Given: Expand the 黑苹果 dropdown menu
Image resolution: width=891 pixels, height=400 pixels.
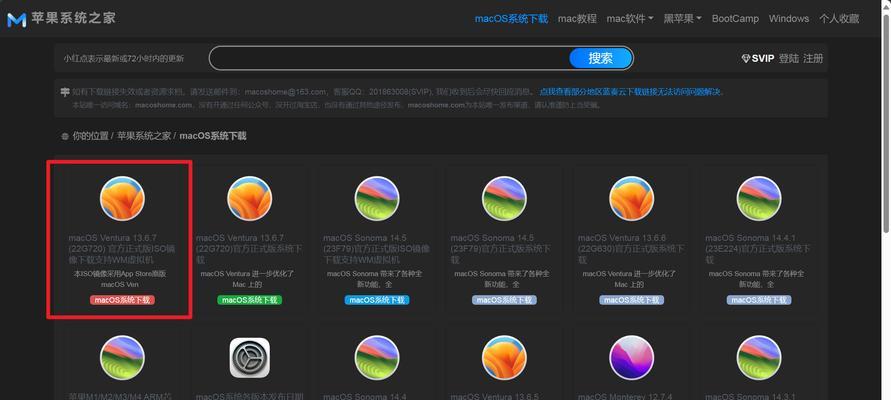Looking at the screenshot, I should [682, 19].
